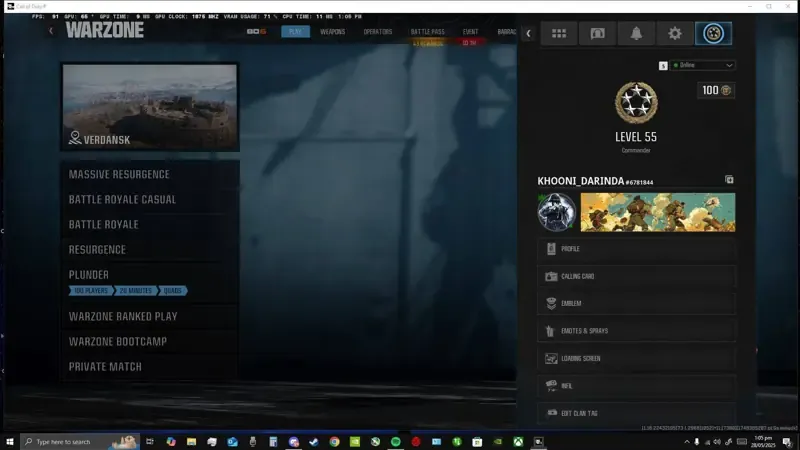Click the 100 Players tag under Plunder

click(x=91, y=291)
